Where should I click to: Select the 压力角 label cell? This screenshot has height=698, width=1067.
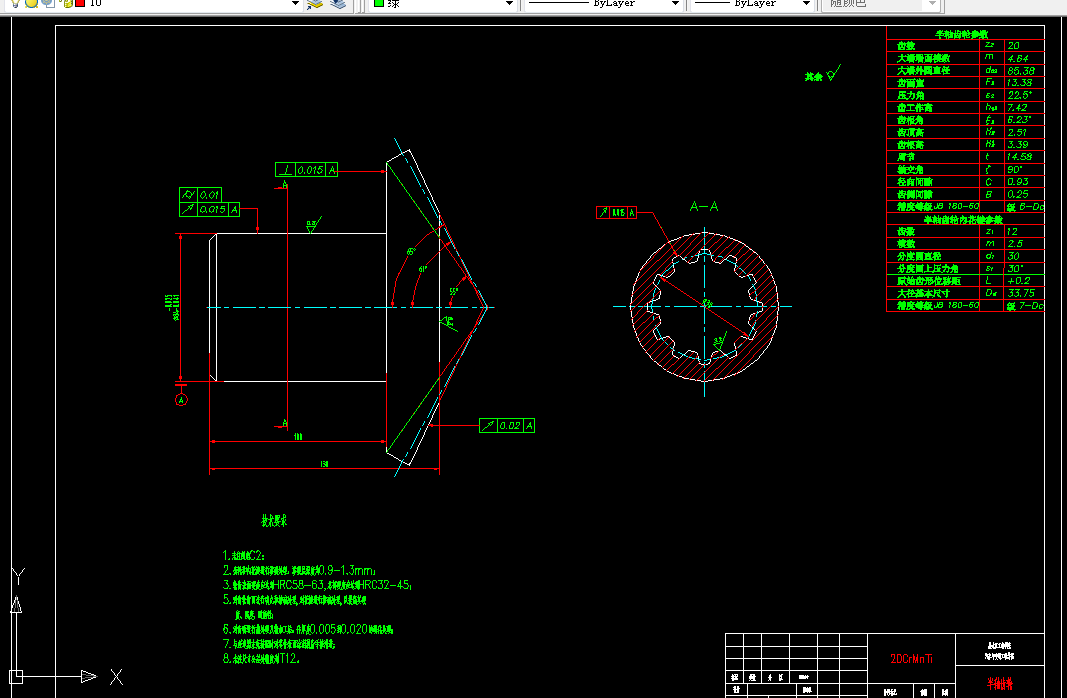point(910,95)
